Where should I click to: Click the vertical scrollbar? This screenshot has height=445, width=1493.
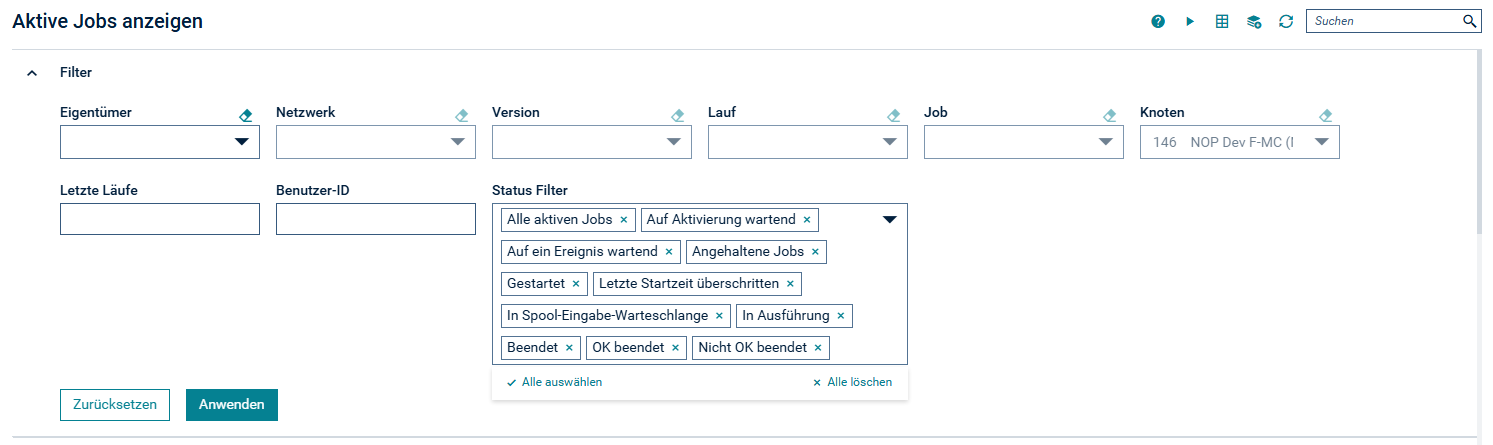pos(1480,140)
